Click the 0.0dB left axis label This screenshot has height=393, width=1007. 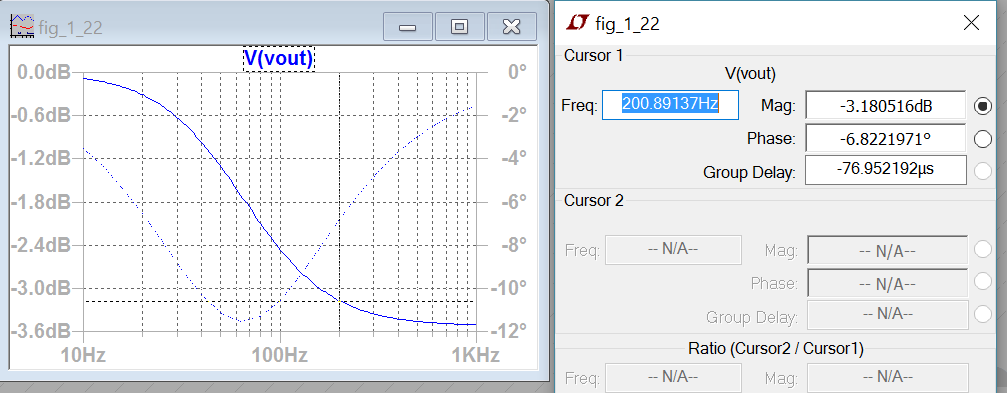point(44,73)
